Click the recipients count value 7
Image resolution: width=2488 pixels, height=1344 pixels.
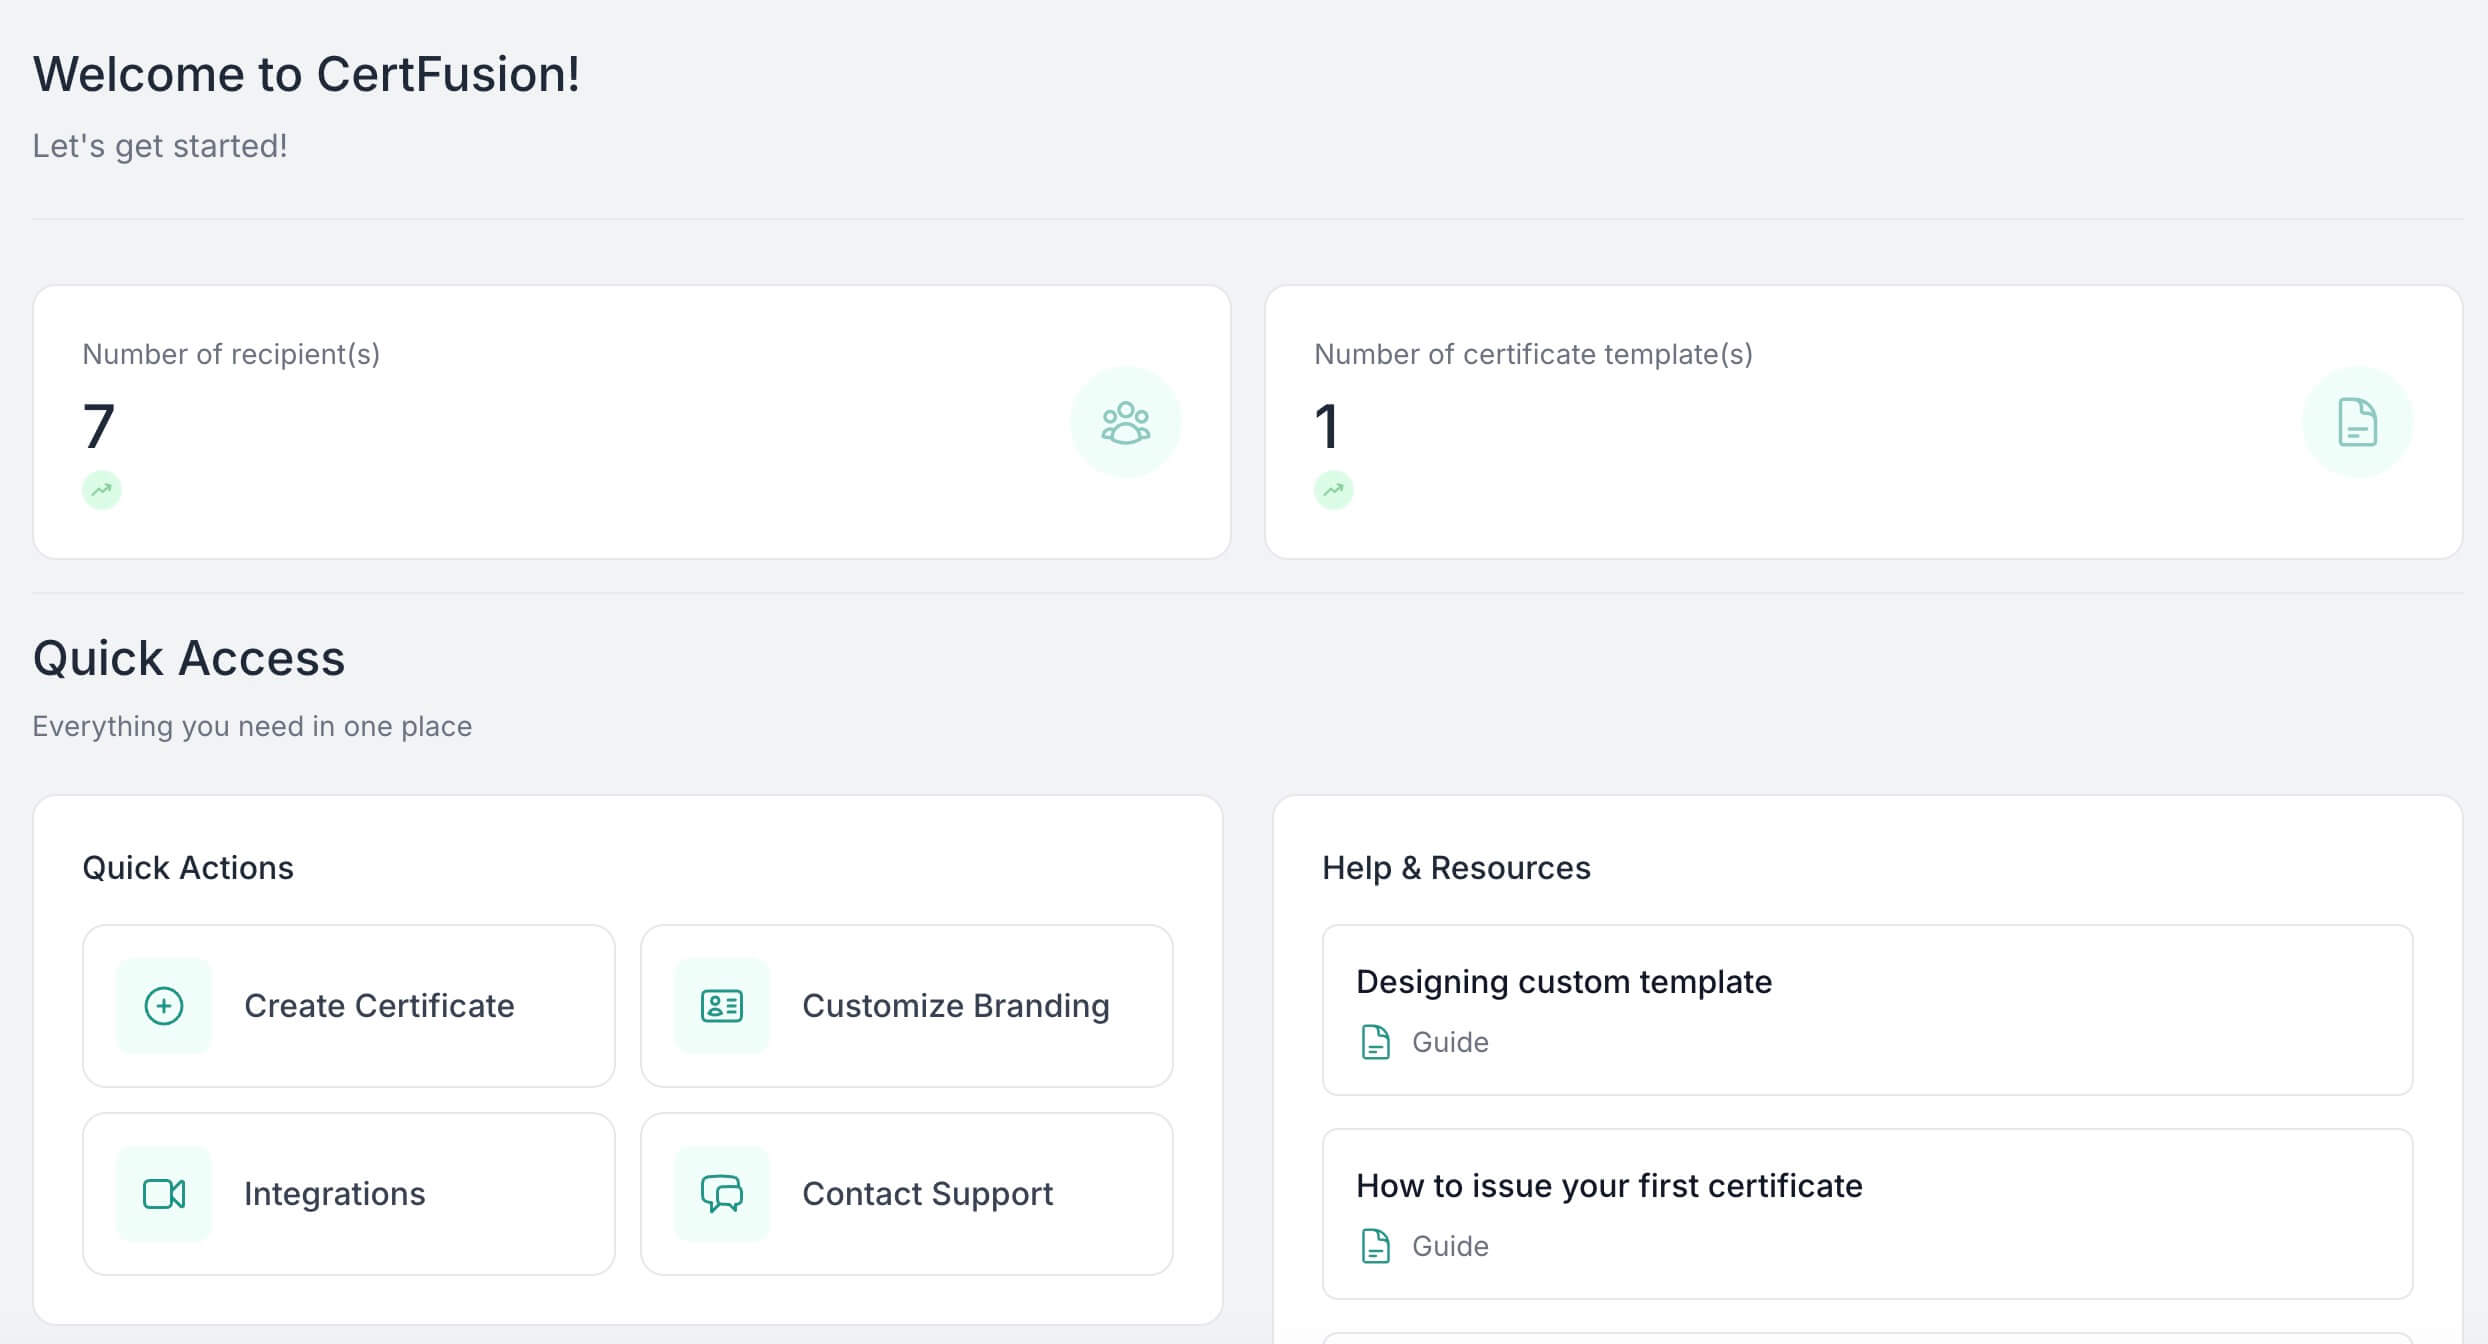[99, 426]
